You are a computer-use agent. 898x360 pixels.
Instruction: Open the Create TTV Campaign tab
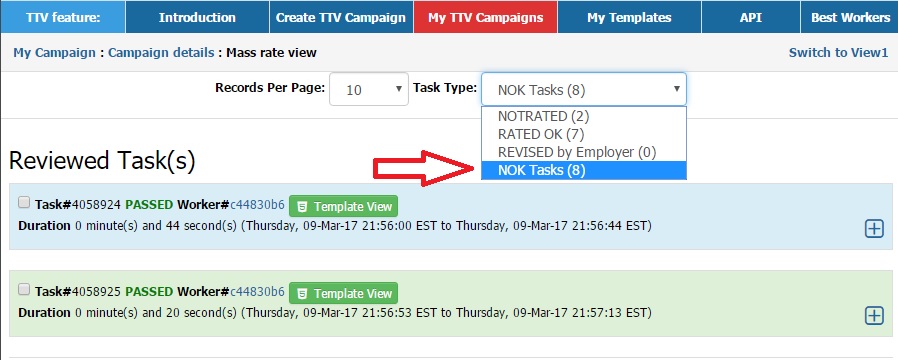coord(341,17)
